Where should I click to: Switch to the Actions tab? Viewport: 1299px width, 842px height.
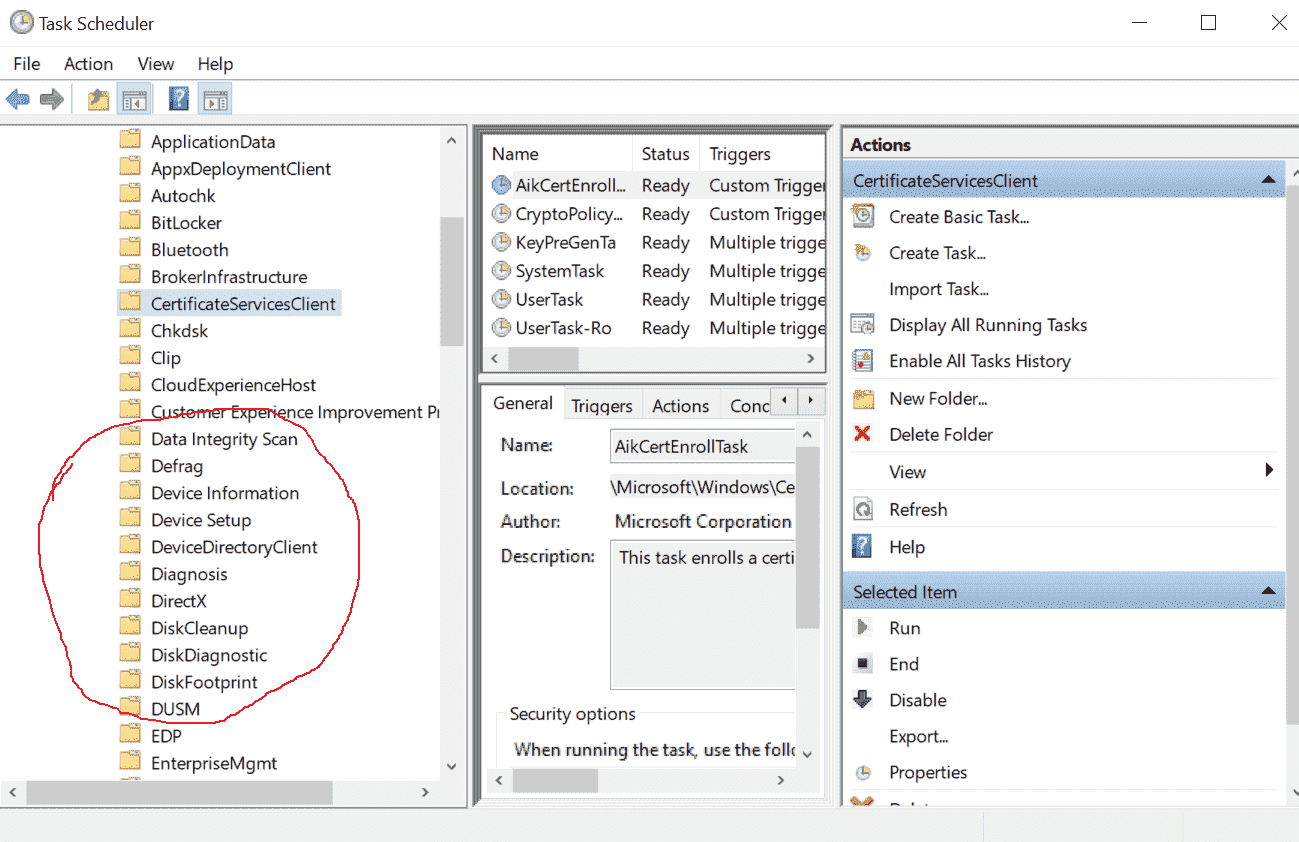click(680, 405)
